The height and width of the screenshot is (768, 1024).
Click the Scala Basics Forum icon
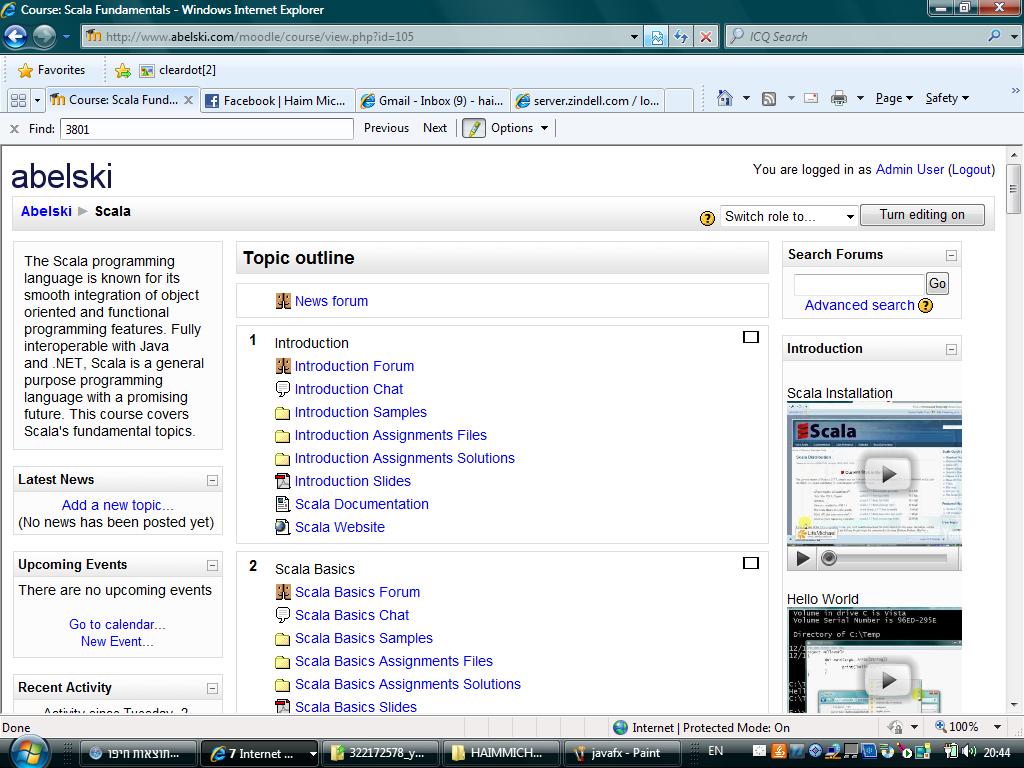click(283, 592)
